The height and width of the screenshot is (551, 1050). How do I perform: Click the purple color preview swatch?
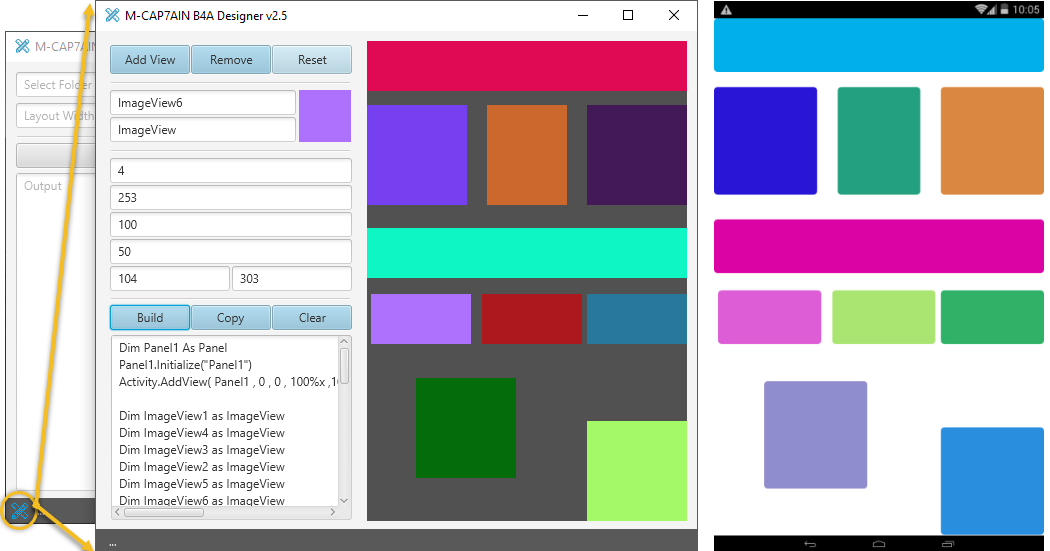(325, 116)
